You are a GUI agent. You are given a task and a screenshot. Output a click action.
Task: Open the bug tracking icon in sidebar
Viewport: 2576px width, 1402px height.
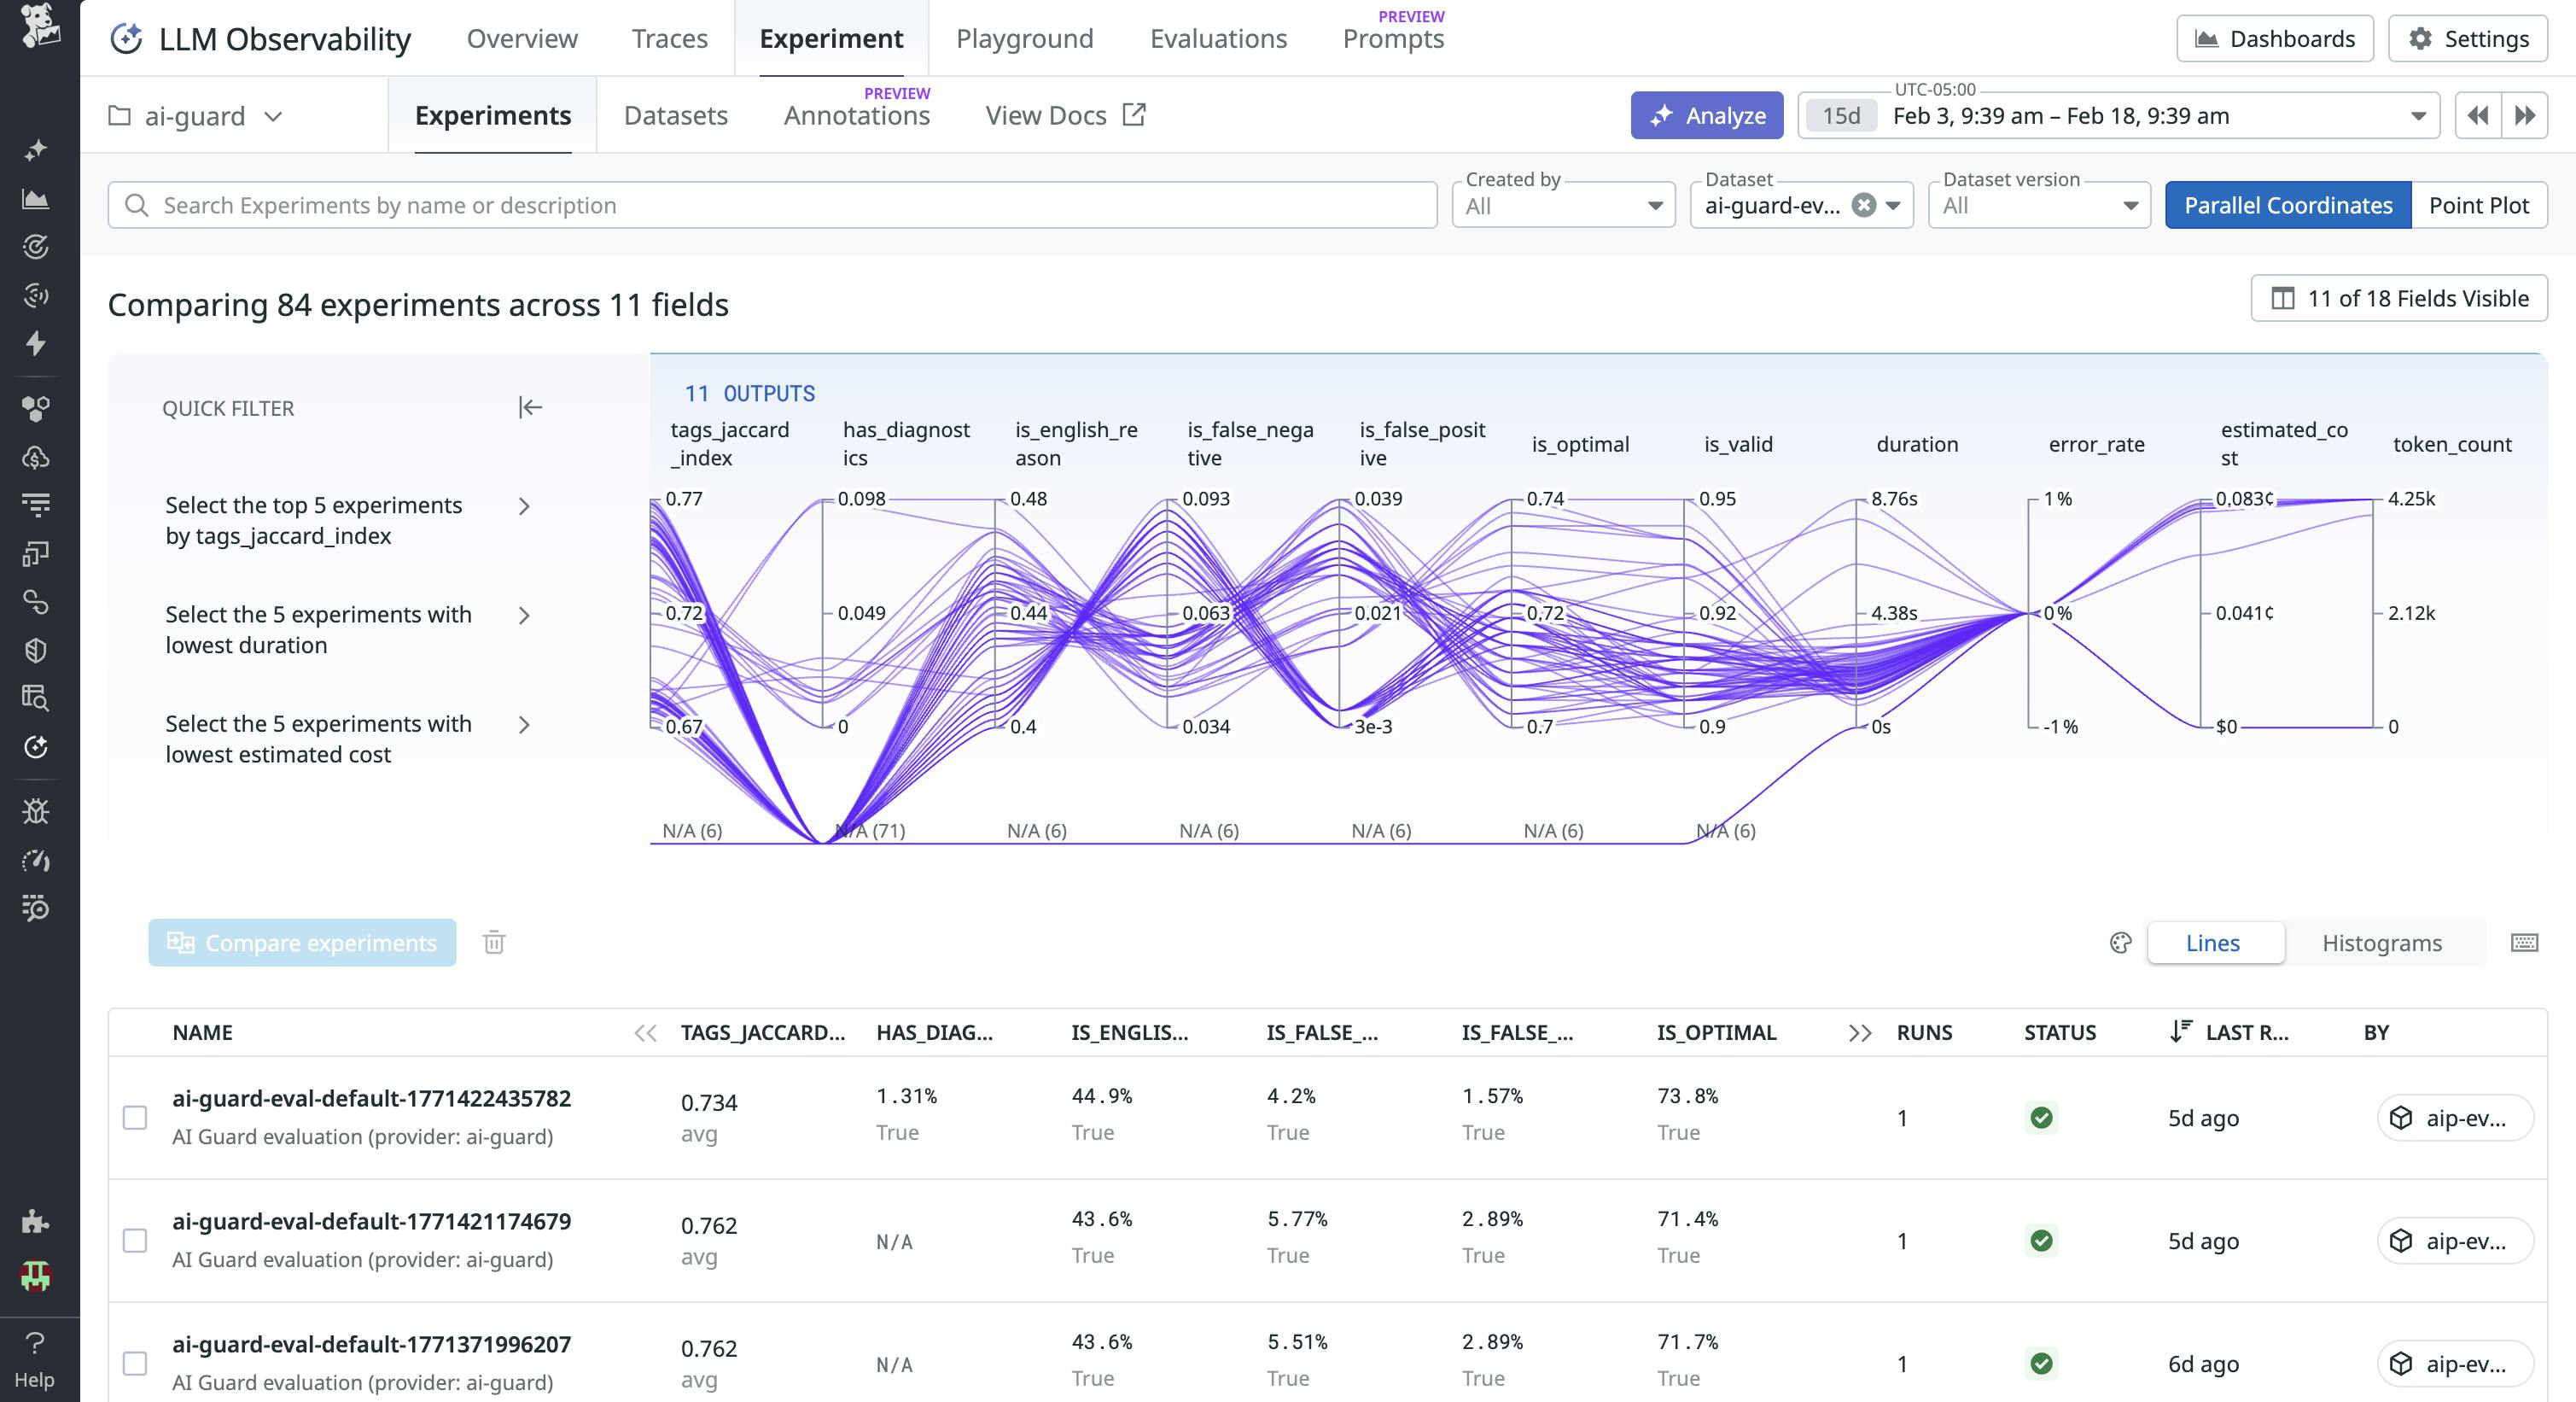pos(36,811)
